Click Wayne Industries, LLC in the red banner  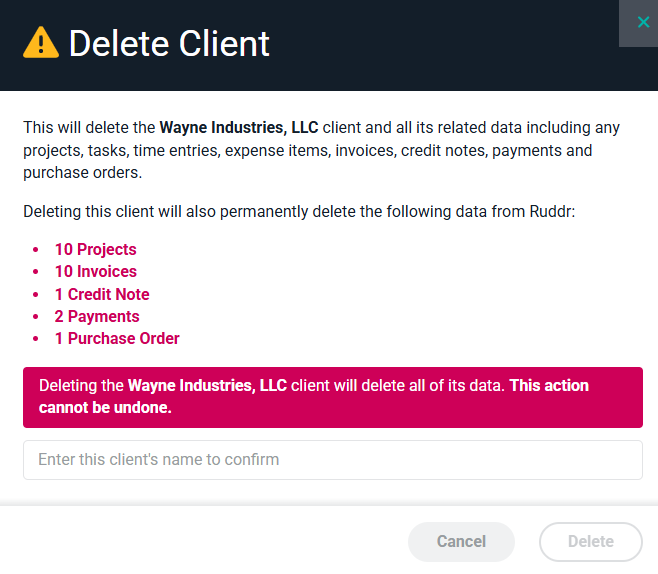[207, 385]
